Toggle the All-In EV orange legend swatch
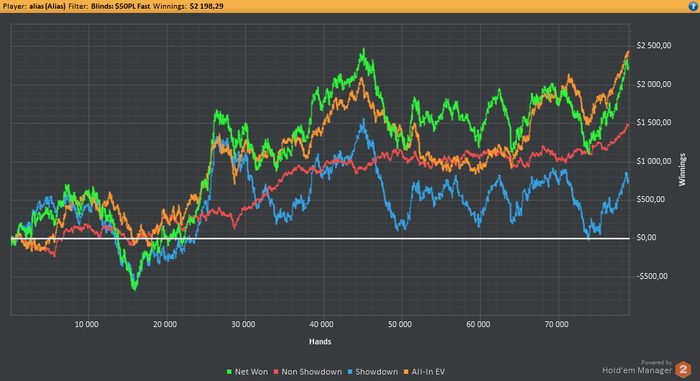This screenshot has height=381, width=700. [406, 372]
